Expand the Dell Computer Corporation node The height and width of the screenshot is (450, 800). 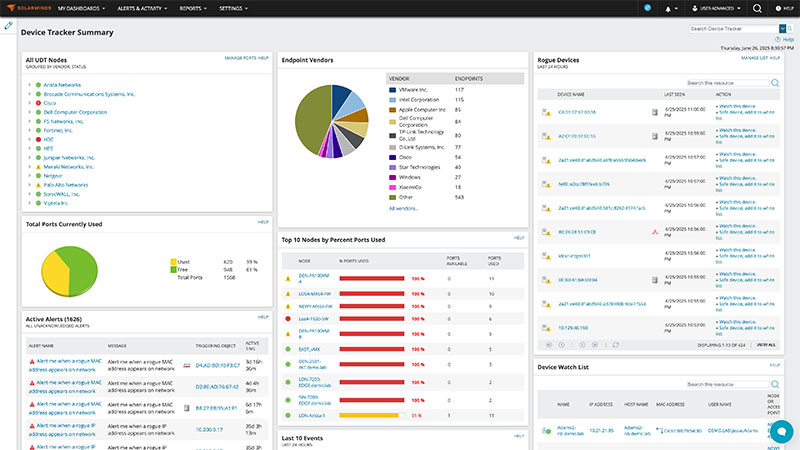tap(30, 112)
